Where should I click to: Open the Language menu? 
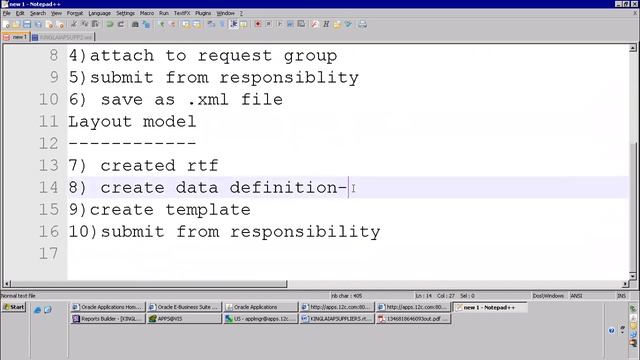click(x=100, y=13)
